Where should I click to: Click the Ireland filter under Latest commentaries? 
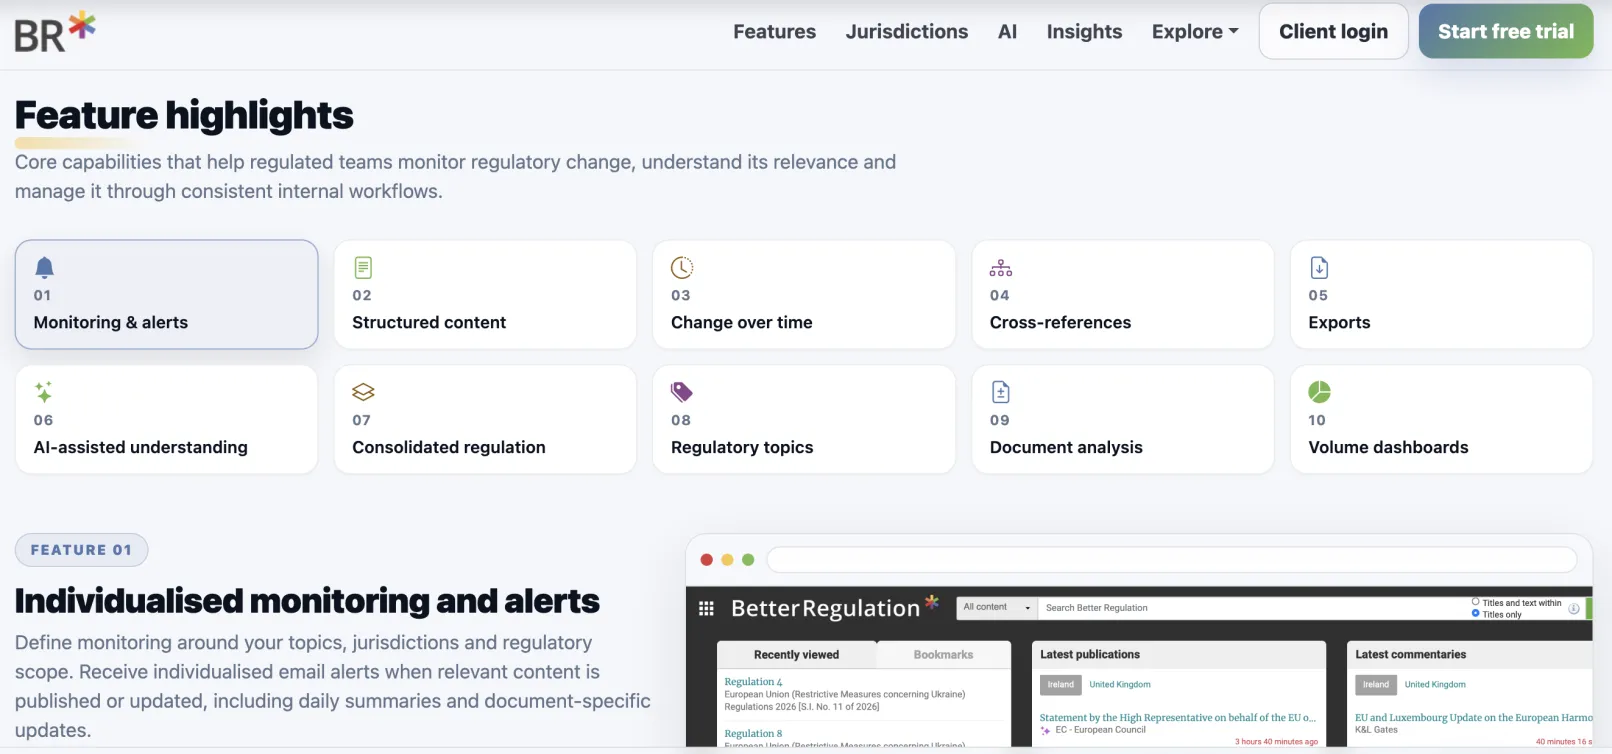pyautogui.click(x=1376, y=685)
